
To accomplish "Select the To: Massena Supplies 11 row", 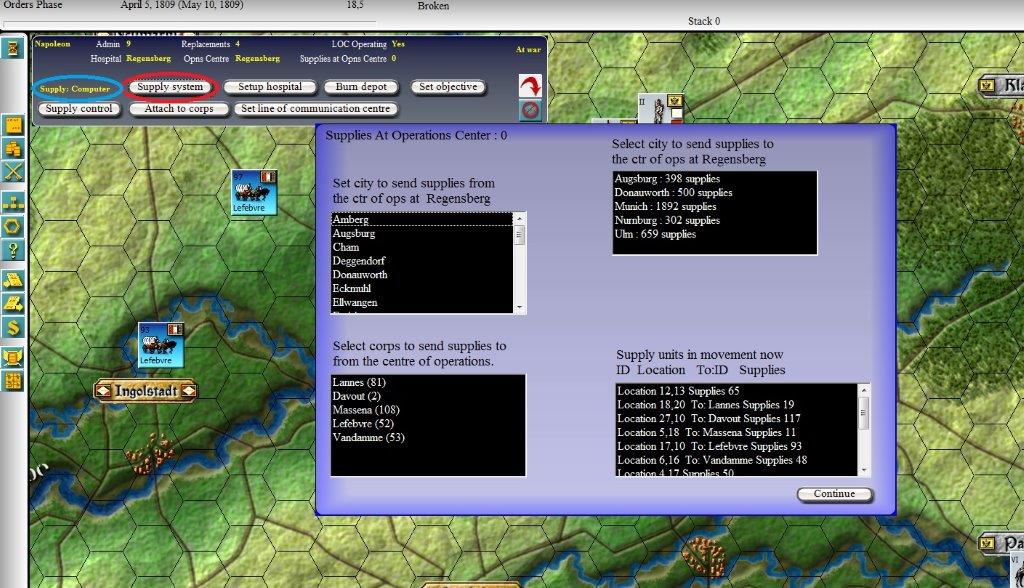I will pyautogui.click(x=737, y=432).
